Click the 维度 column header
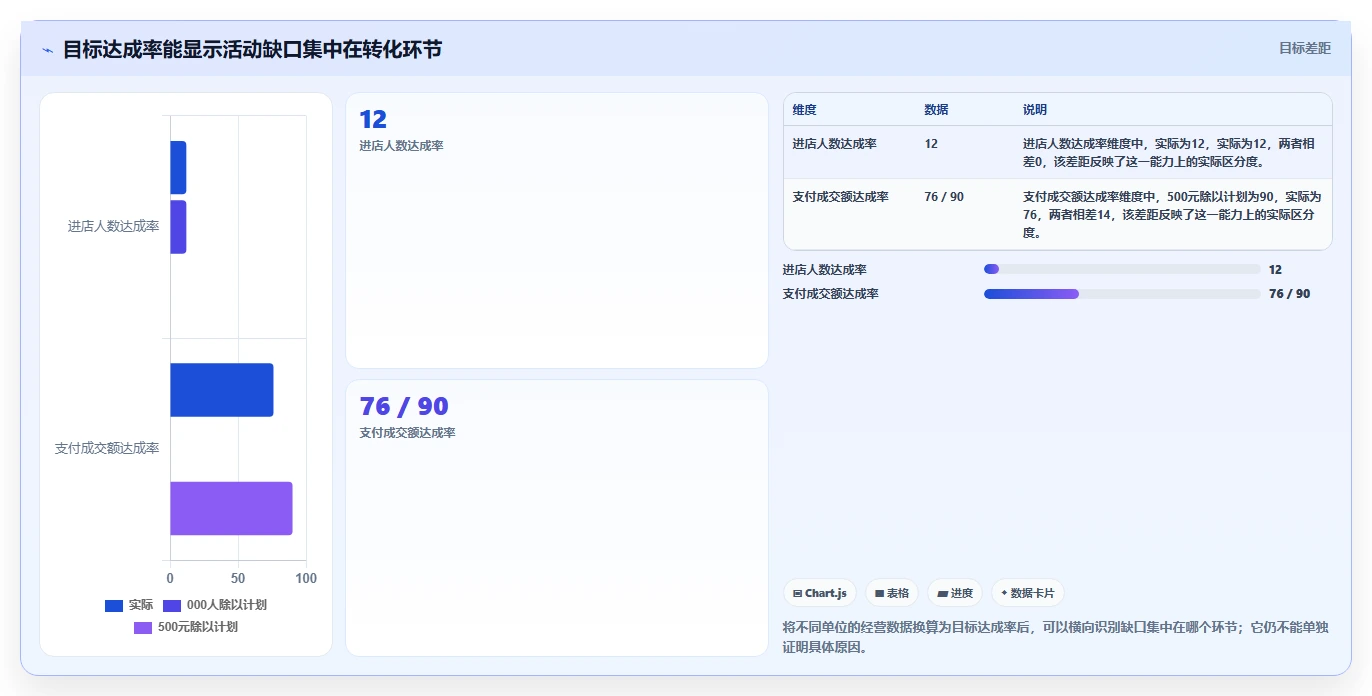The image size is (1372, 696). click(804, 109)
